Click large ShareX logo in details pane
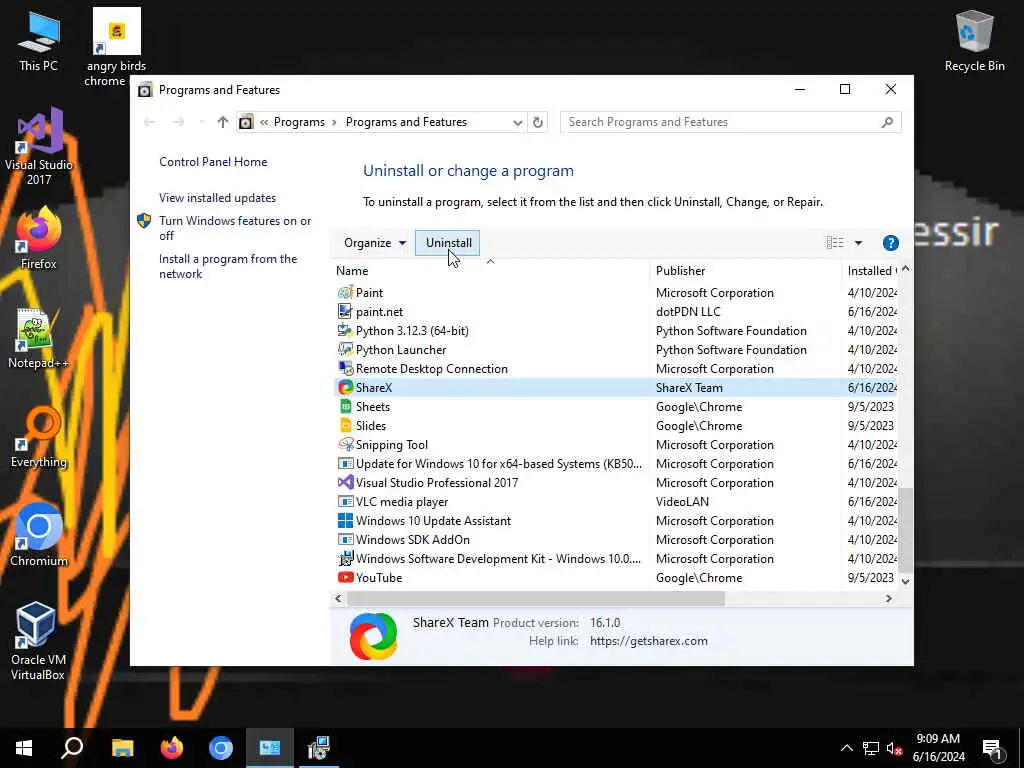The width and height of the screenshot is (1024, 768). point(373,636)
